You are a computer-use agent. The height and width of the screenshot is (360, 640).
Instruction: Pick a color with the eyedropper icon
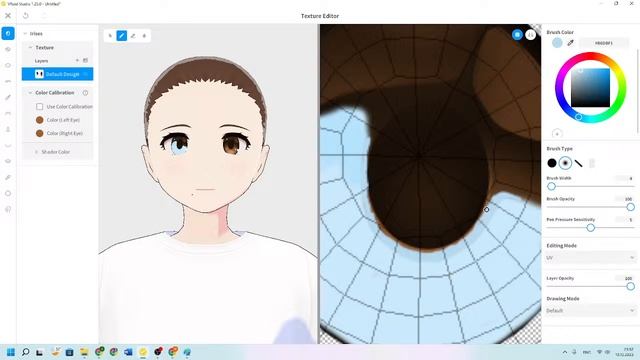[571, 43]
